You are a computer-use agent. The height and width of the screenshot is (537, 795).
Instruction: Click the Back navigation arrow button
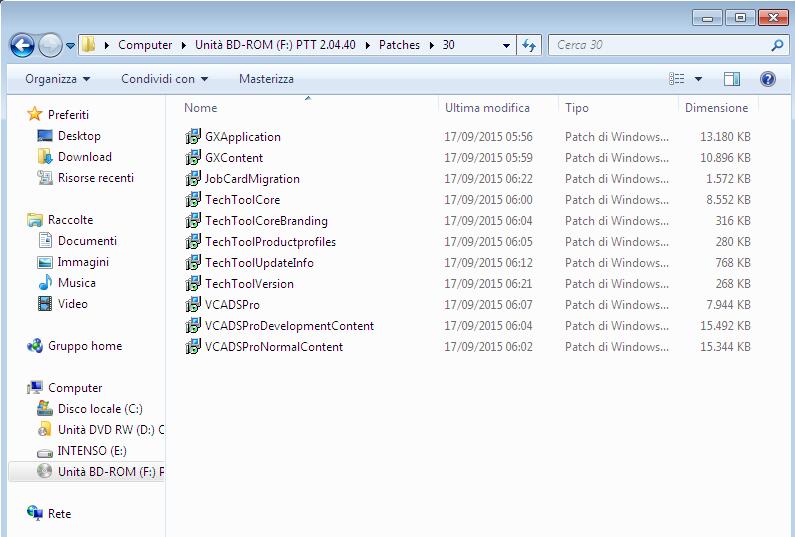coord(22,46)
